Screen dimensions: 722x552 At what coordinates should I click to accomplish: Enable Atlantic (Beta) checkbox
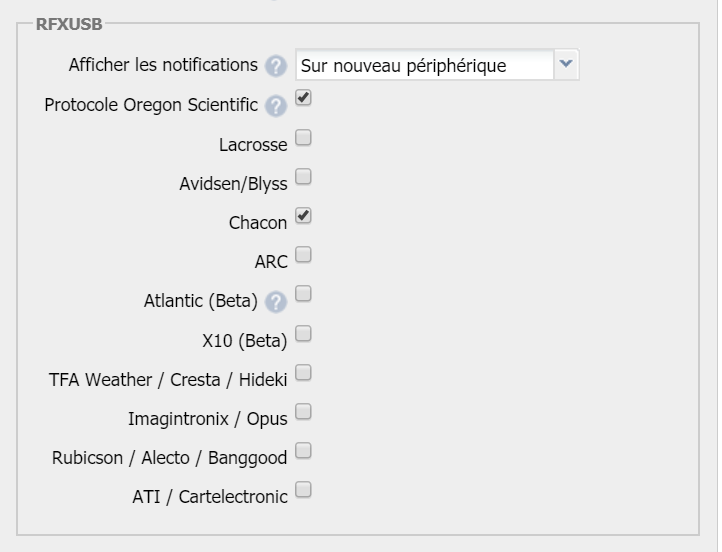303,294
